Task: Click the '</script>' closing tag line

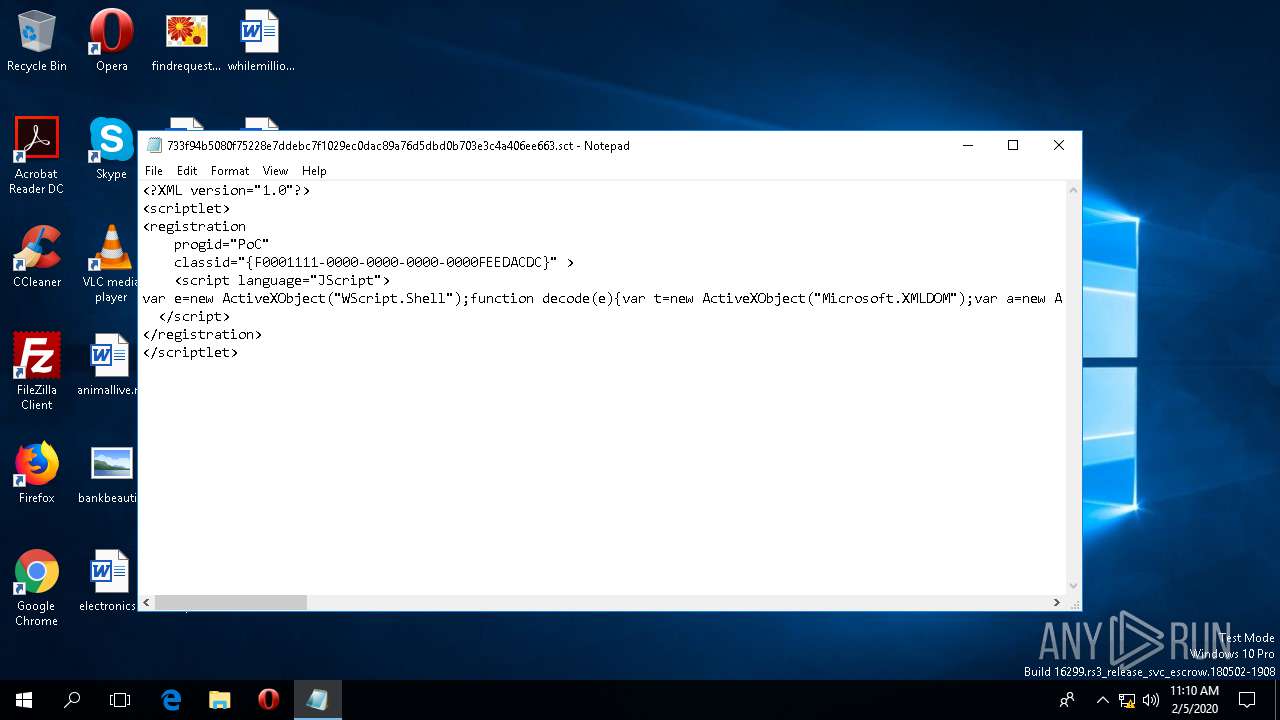Action: tap(194, 316)
